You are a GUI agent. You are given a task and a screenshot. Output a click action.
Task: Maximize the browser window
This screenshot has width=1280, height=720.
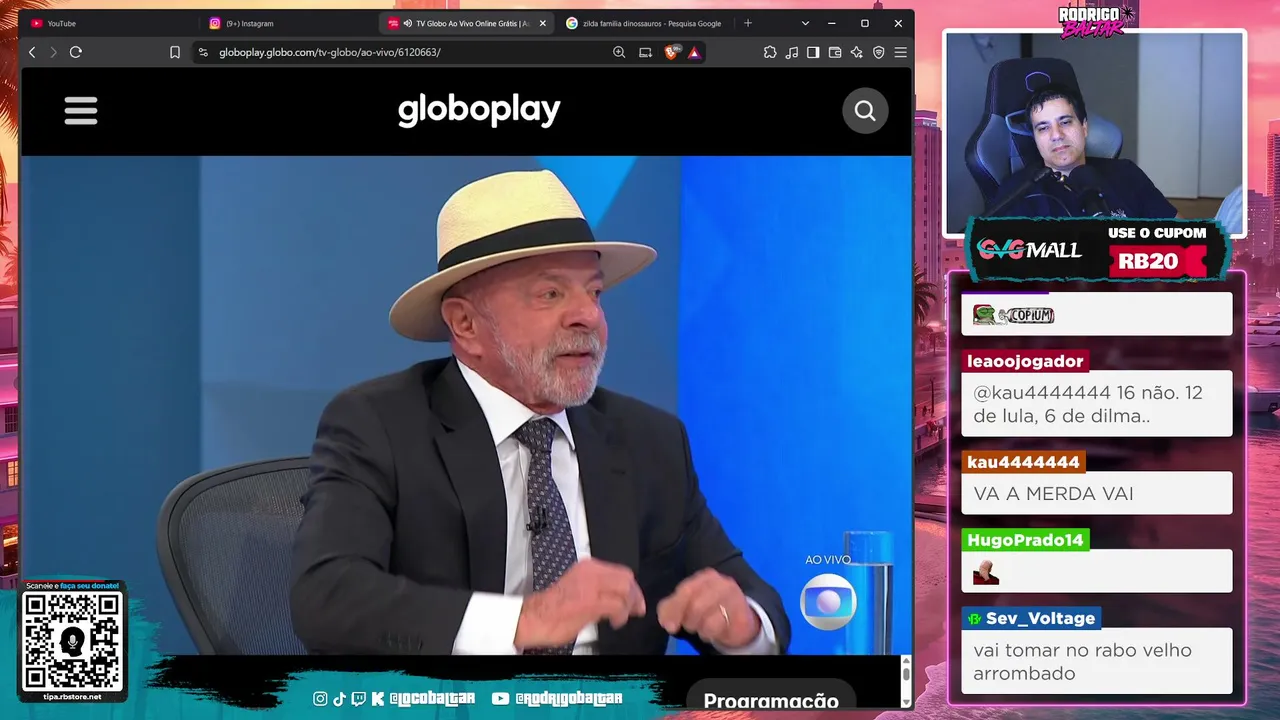pyautogui.click(x=865, y=23)
